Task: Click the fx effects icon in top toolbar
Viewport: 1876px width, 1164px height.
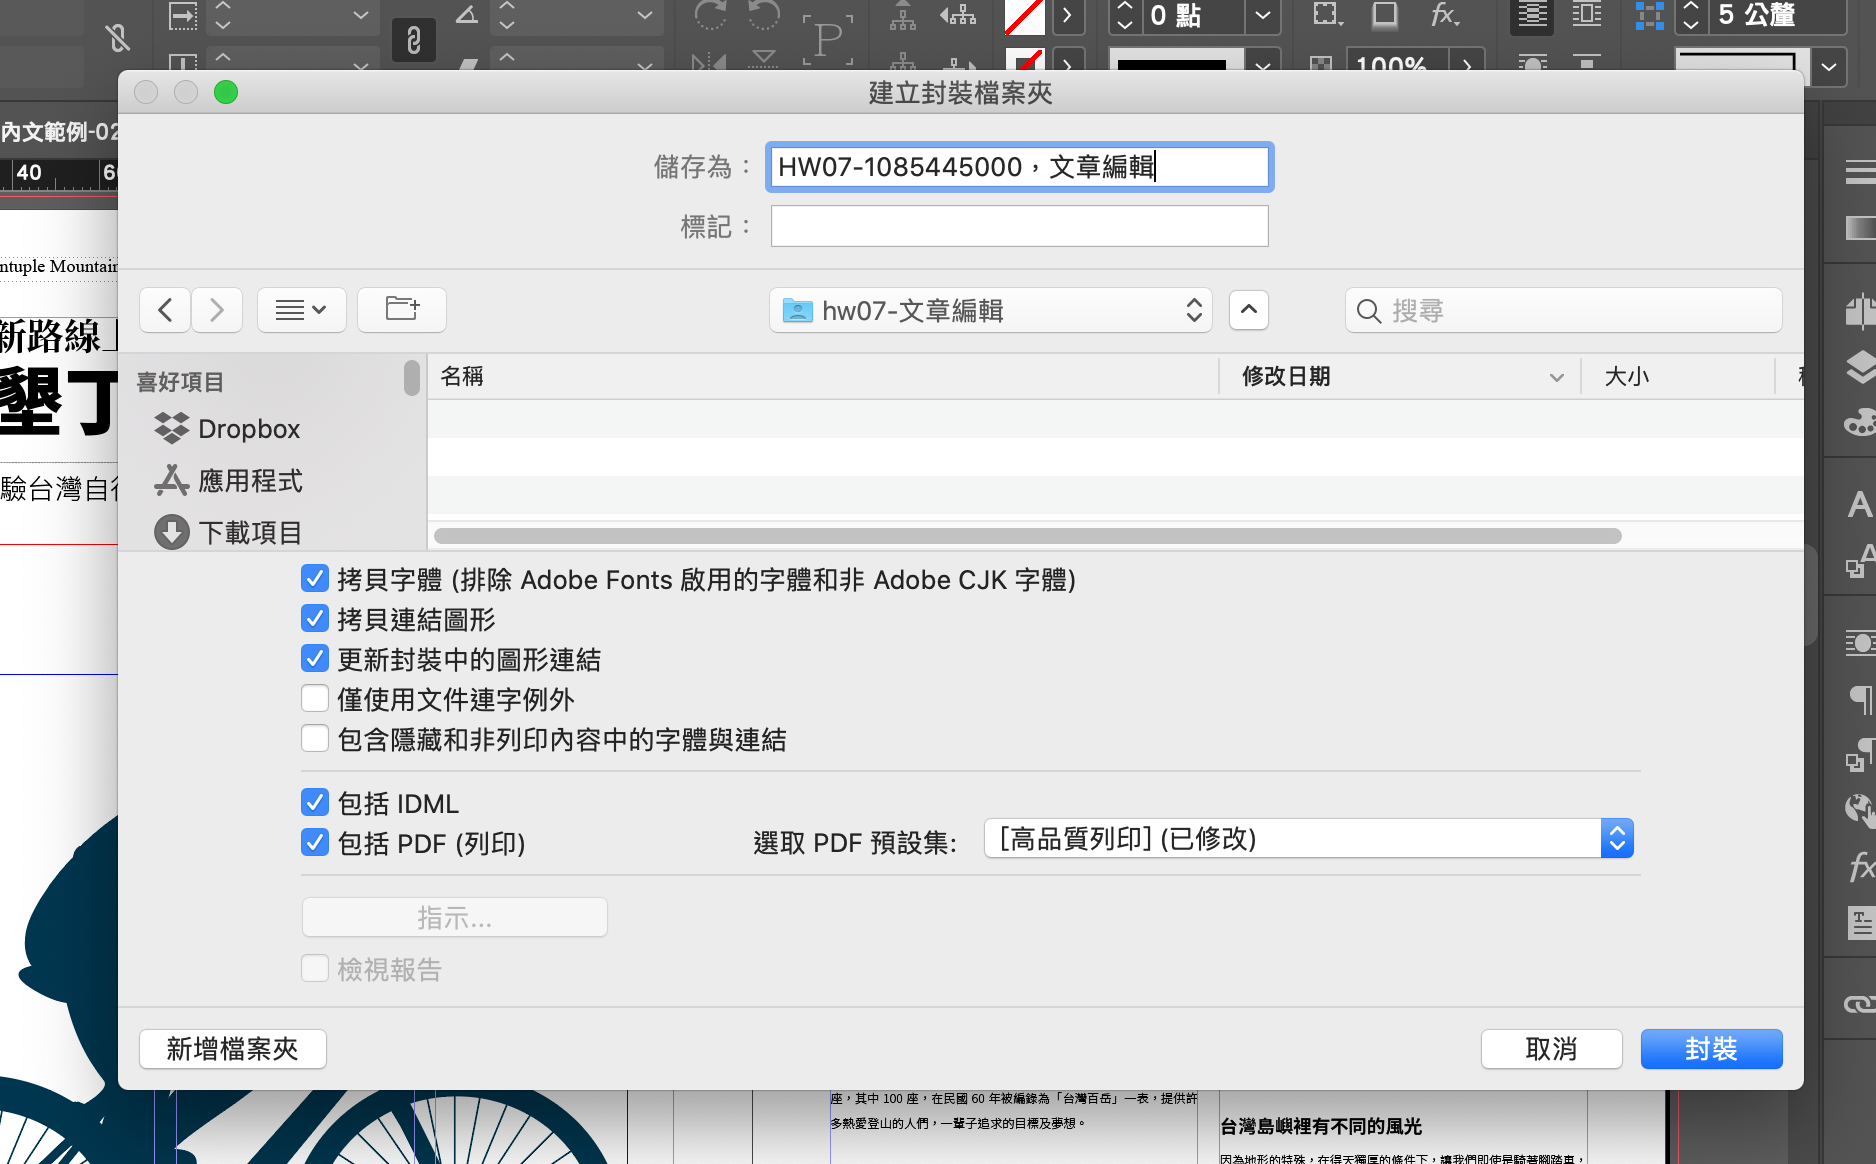Action: point(1444,15)
